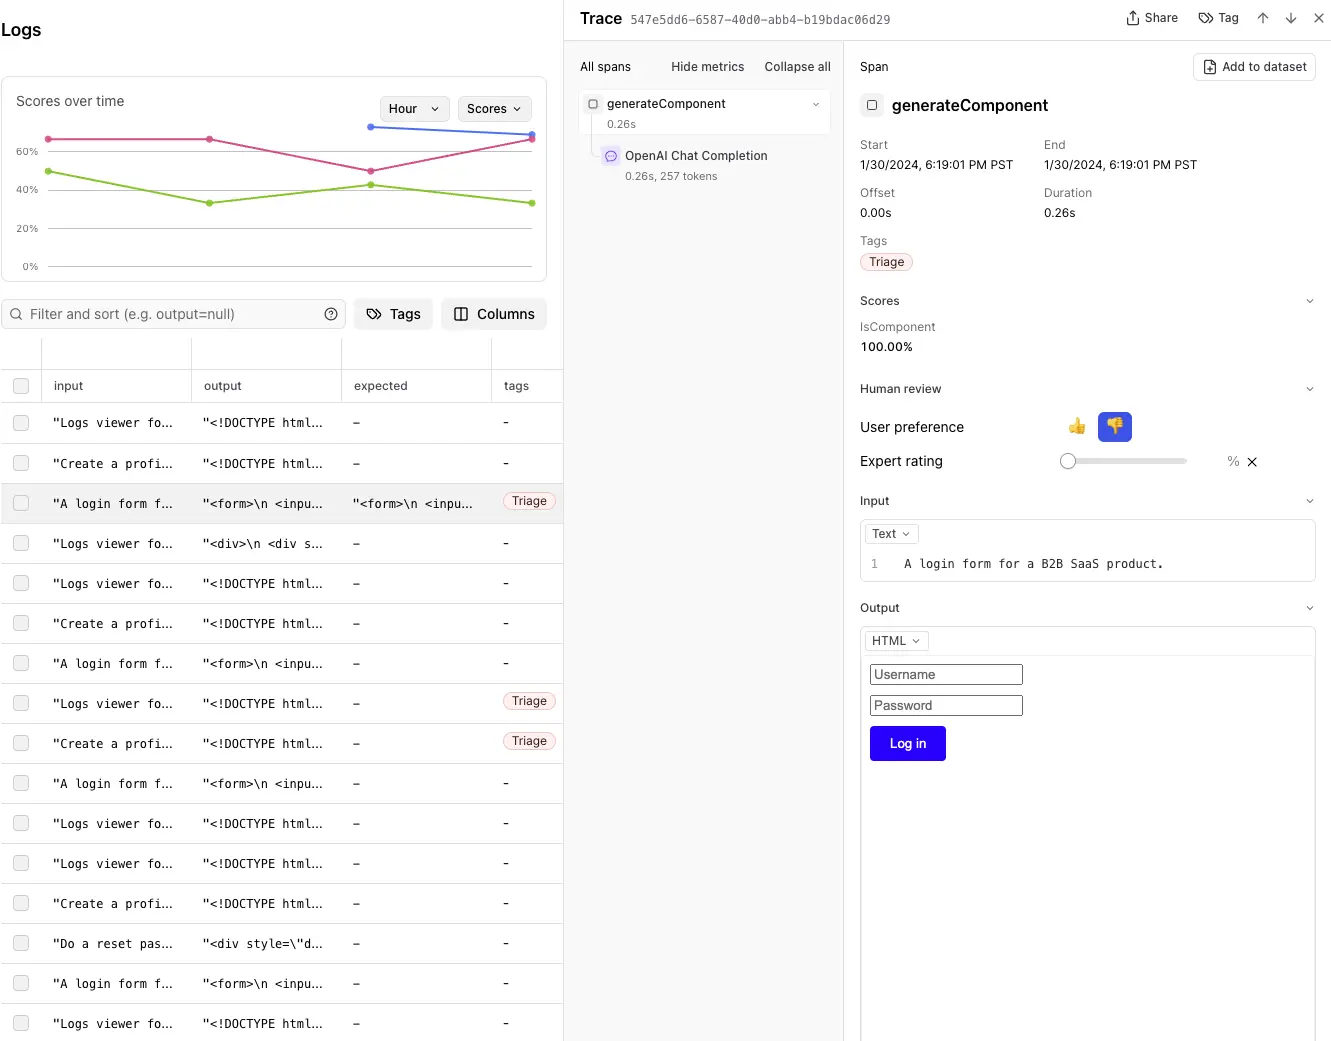The width and height of the screenshot is (1331, 1041).
Task: Check the checkbox on the Triage tagged row
Action: [21, 503]
